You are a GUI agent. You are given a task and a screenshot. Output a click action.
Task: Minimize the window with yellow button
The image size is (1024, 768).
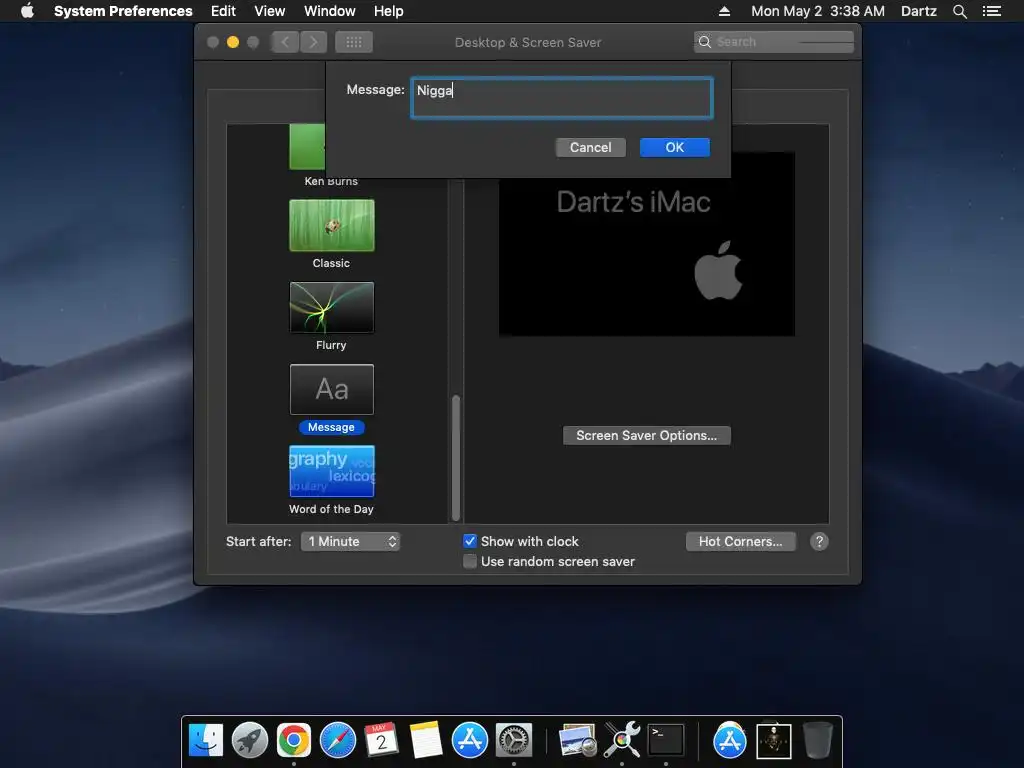click(x=232, y=42)
